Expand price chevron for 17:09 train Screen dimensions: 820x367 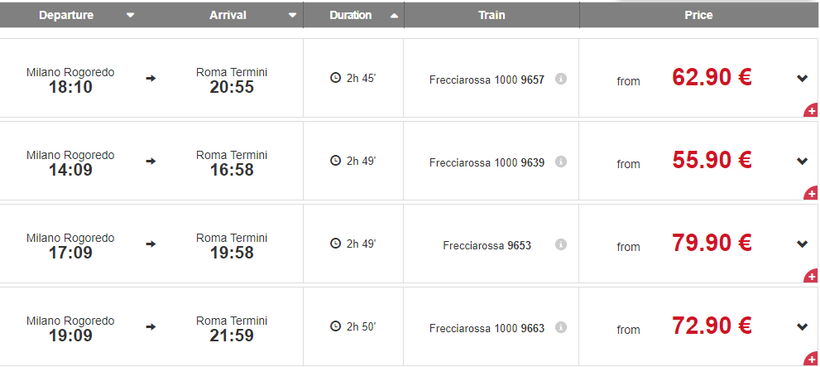tap(802, 244)
